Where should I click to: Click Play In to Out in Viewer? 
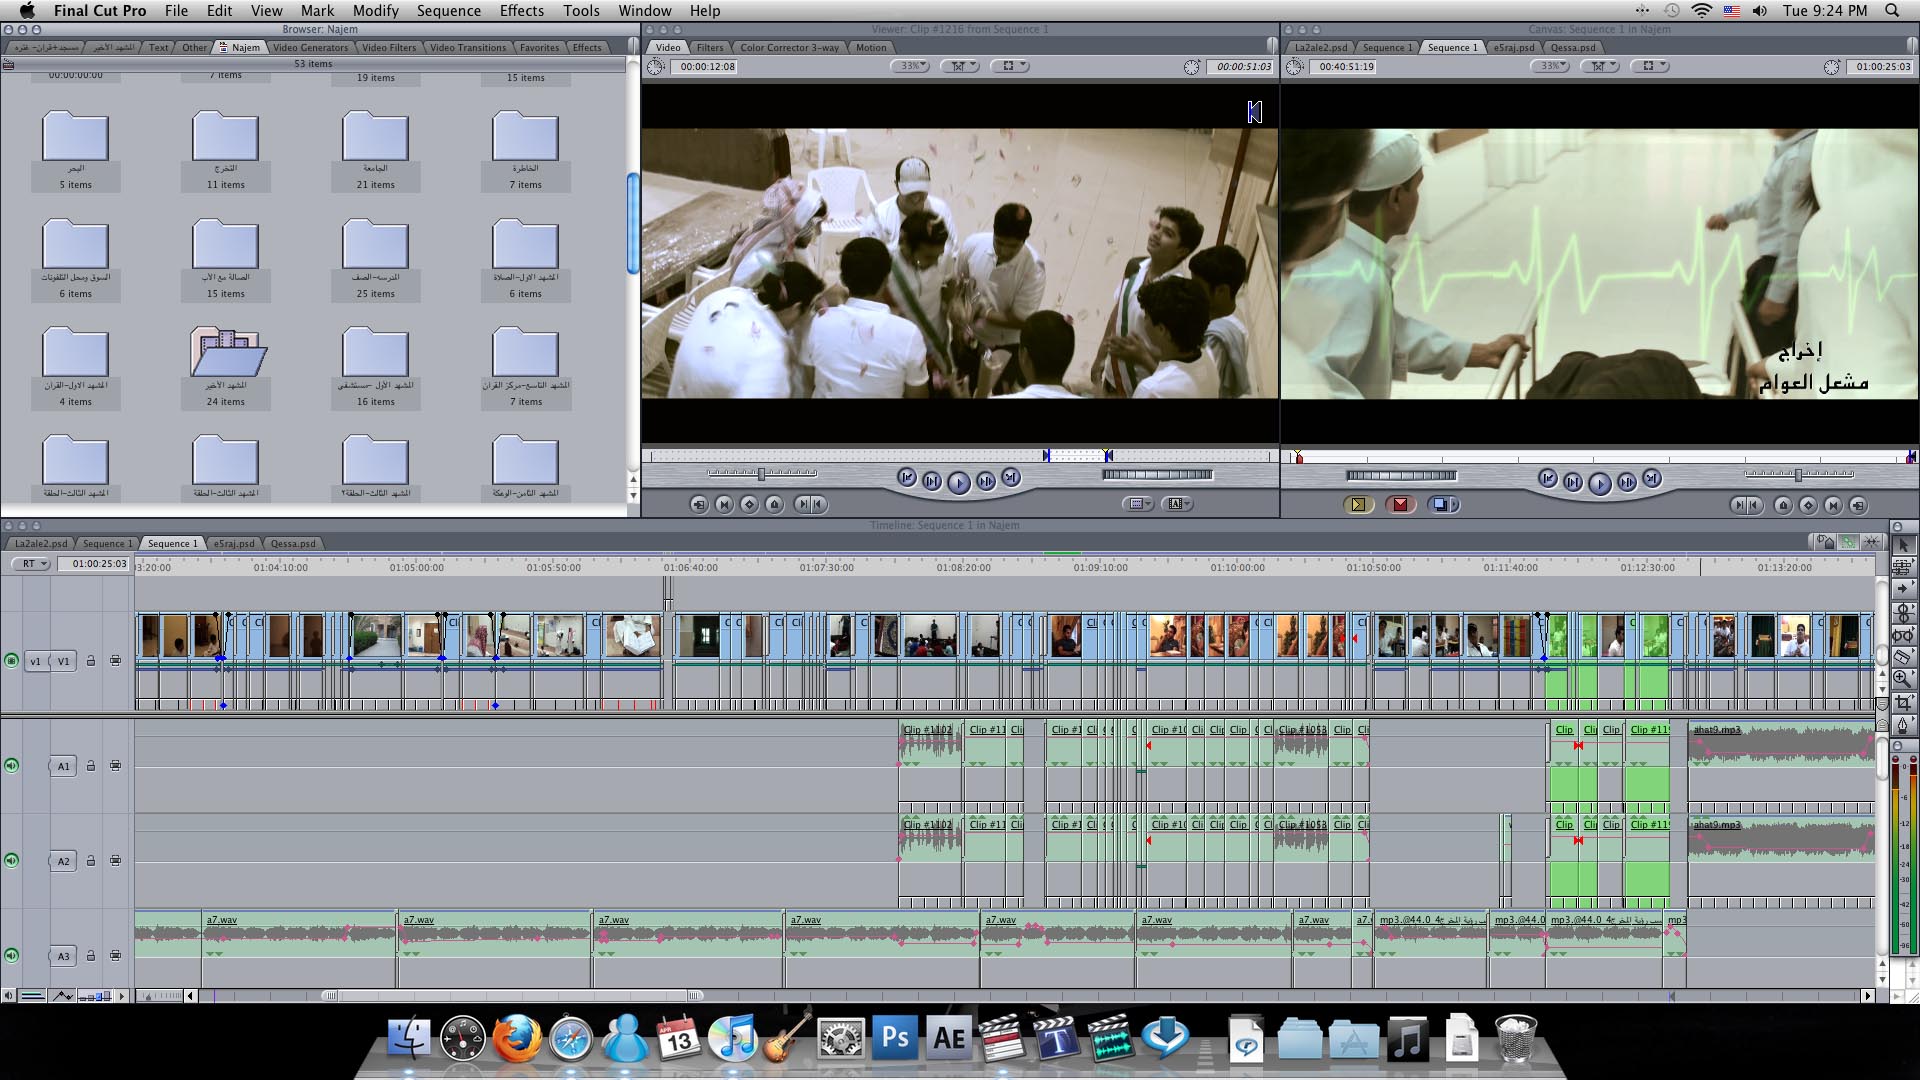tap(932, 482)
